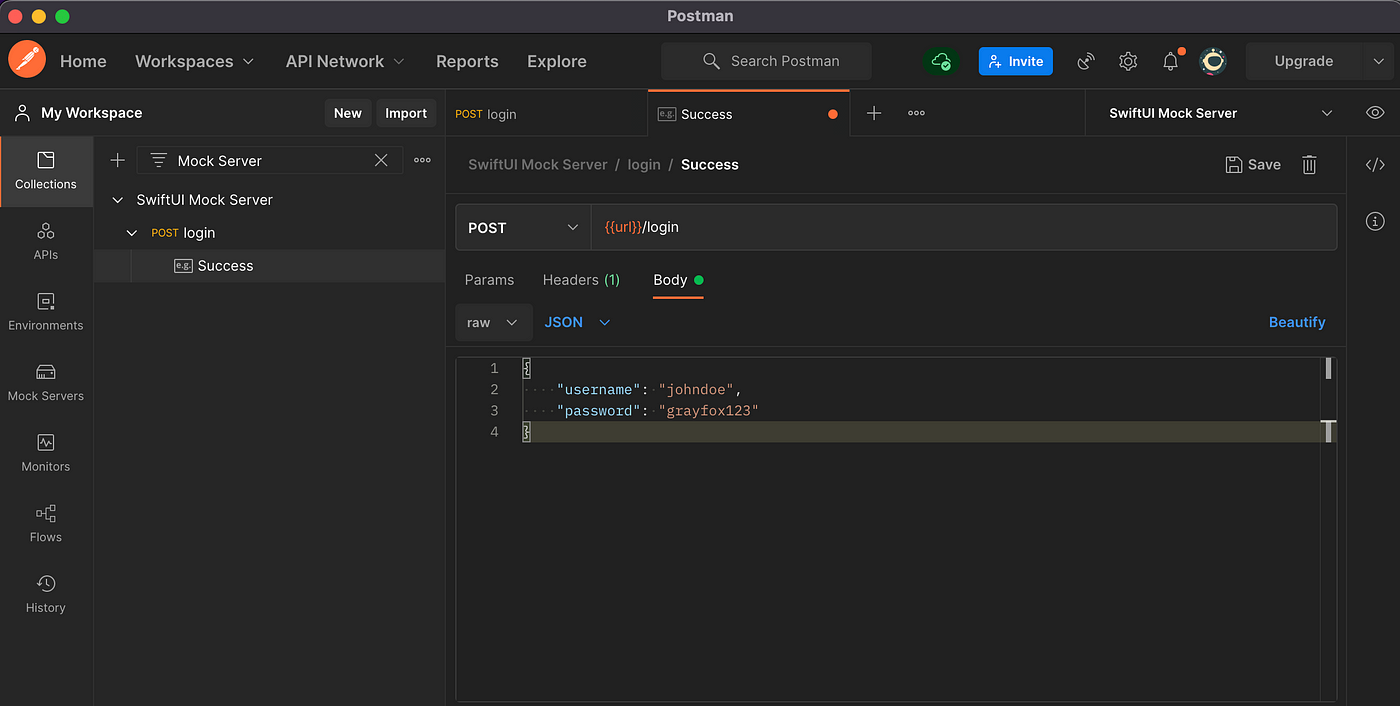Screen dimensions: 1400x706
Task: Clear the Mock Server search filter
Action: [381, 160]
